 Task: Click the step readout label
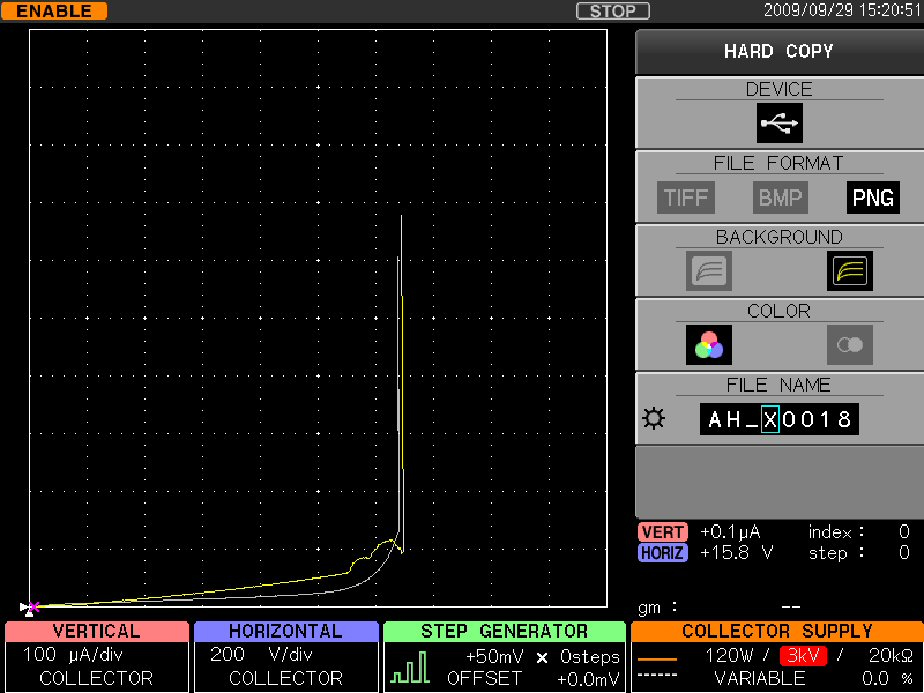836,553
